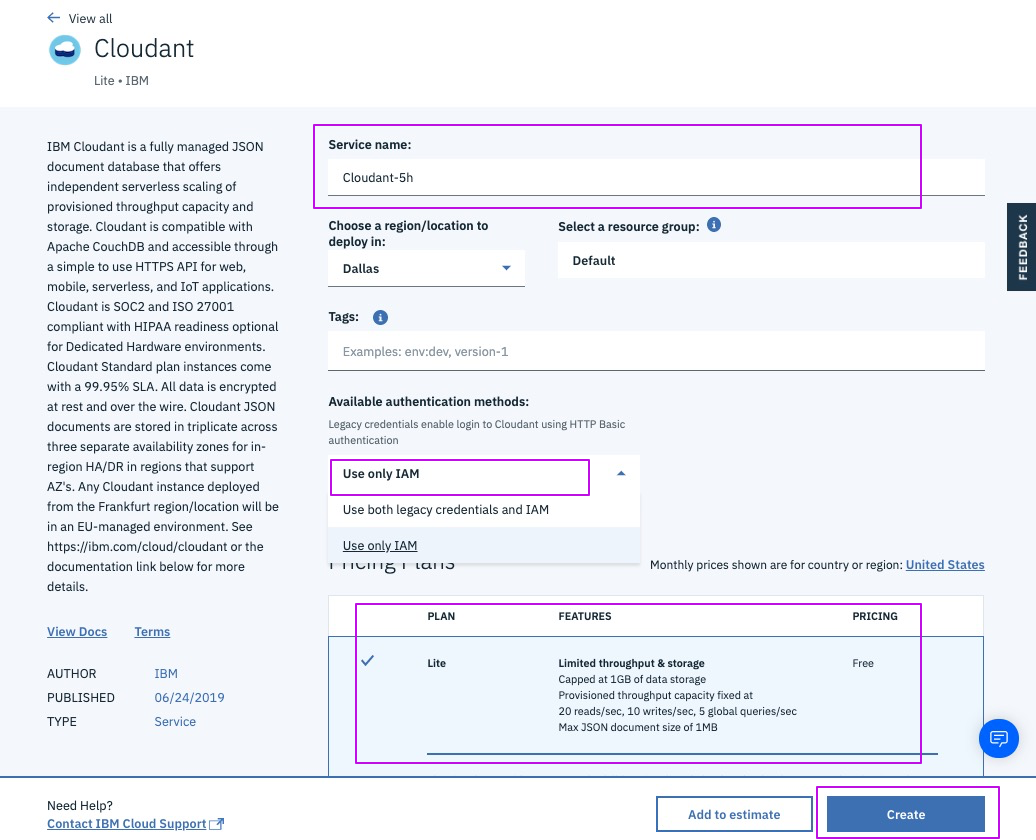Collapse the authentication methods dropdown arrow
This screenshot has width=1036, height=840.
[620, 473]
